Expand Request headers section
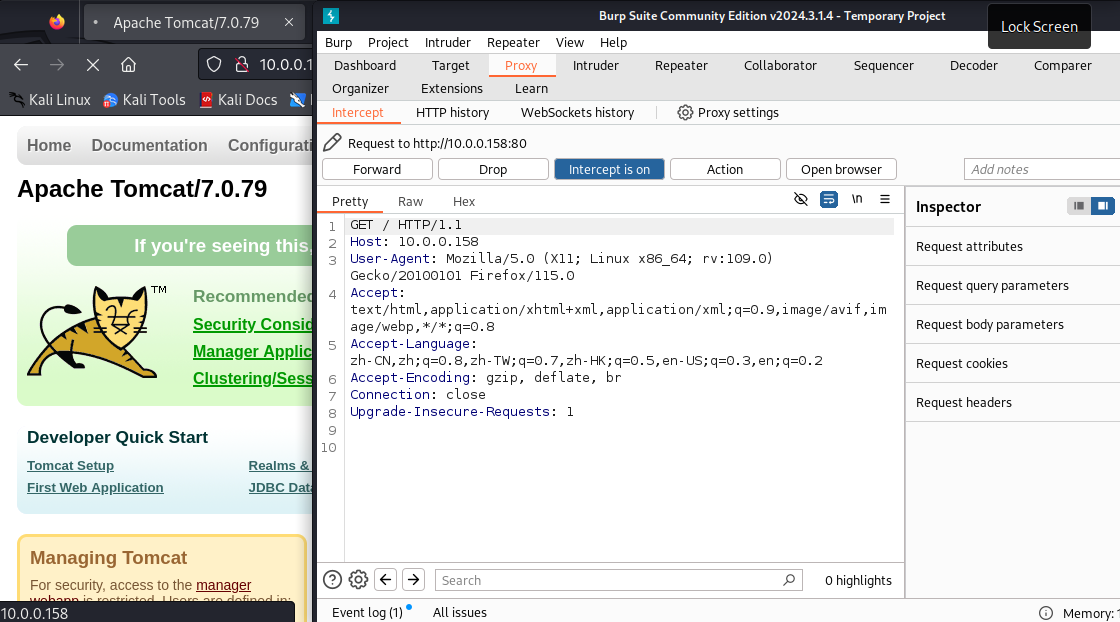Screen dimensions: 1120x622 point(1013,402)
